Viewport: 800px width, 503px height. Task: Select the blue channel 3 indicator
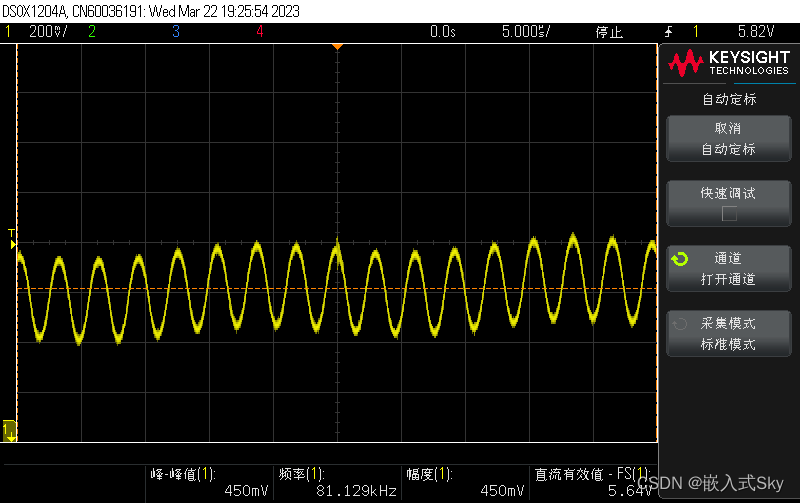click(176, 32)
